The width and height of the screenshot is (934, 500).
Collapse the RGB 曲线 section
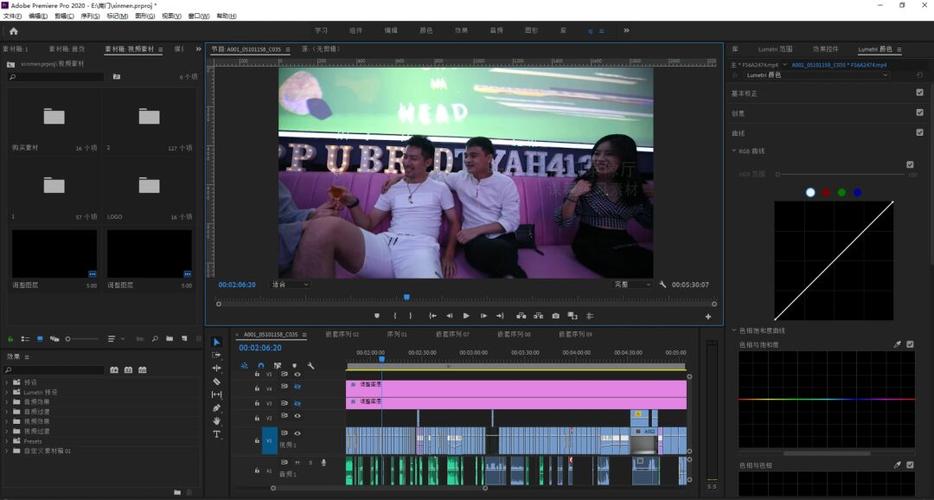tap(734, 151)
